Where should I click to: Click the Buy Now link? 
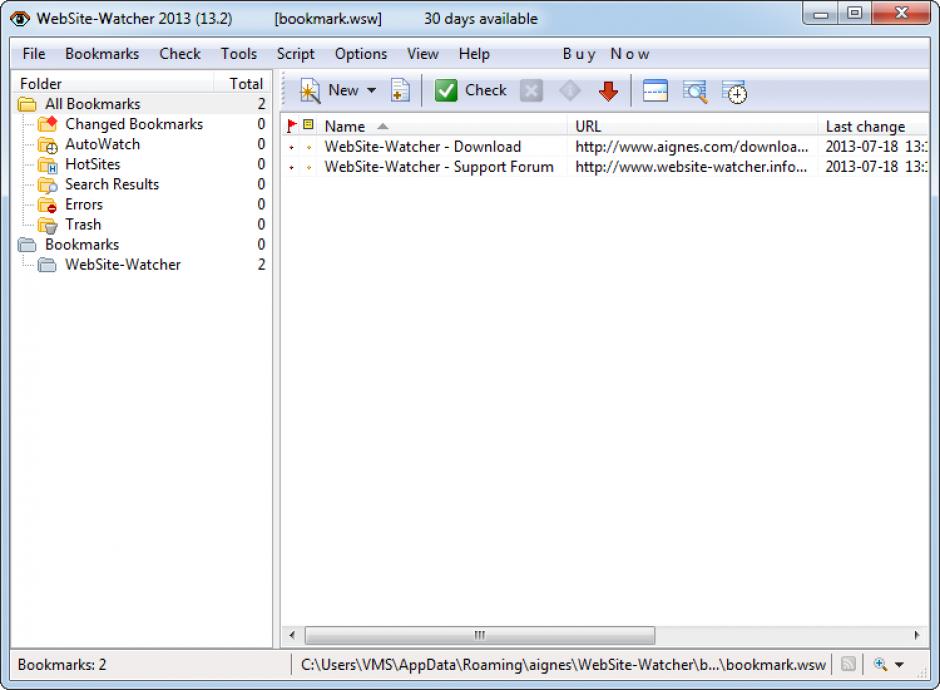(x=606, y=54)
